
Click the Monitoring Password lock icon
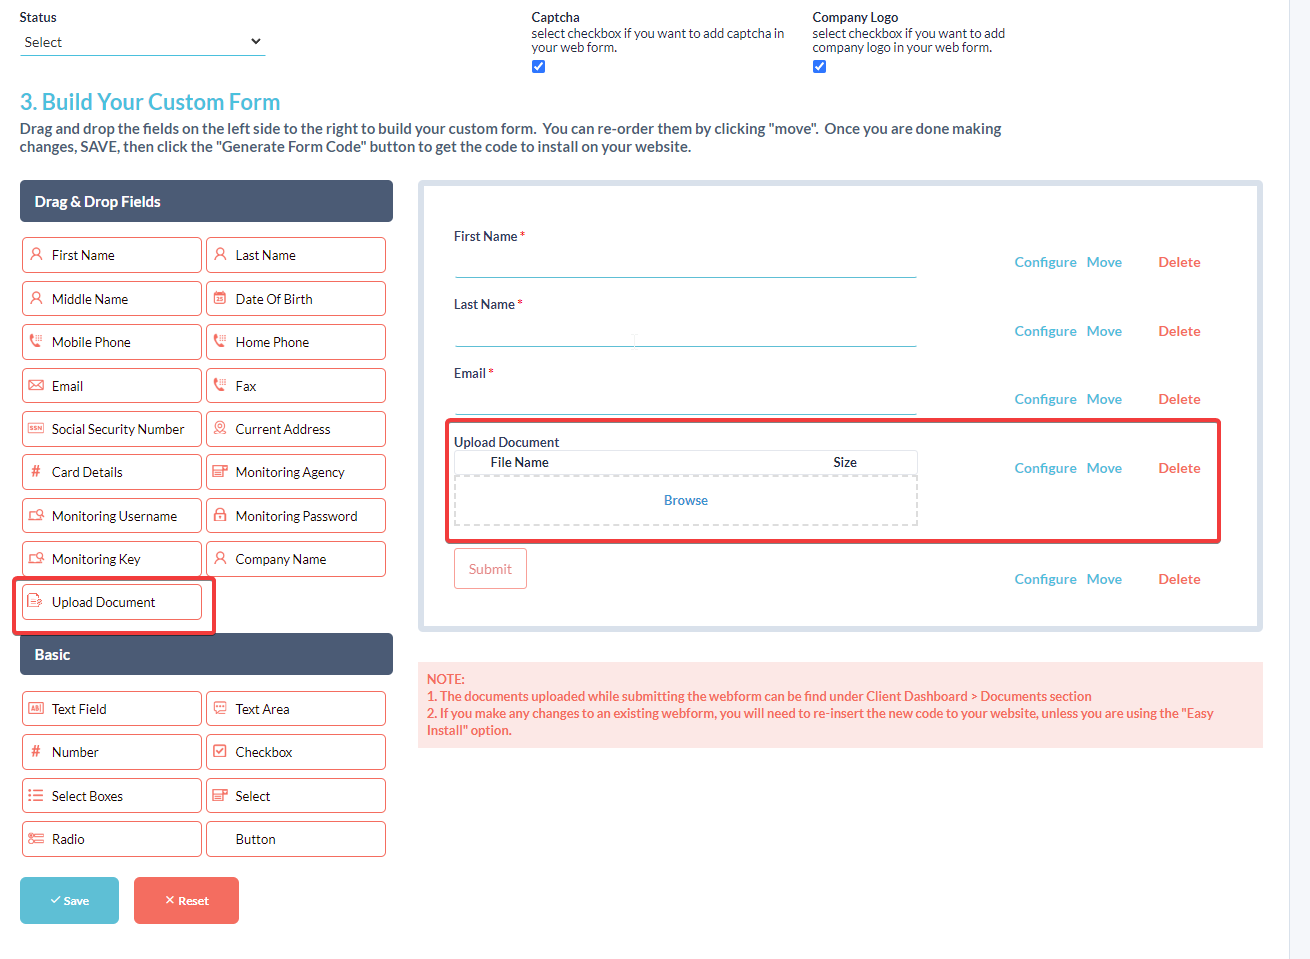coord(220,516)
